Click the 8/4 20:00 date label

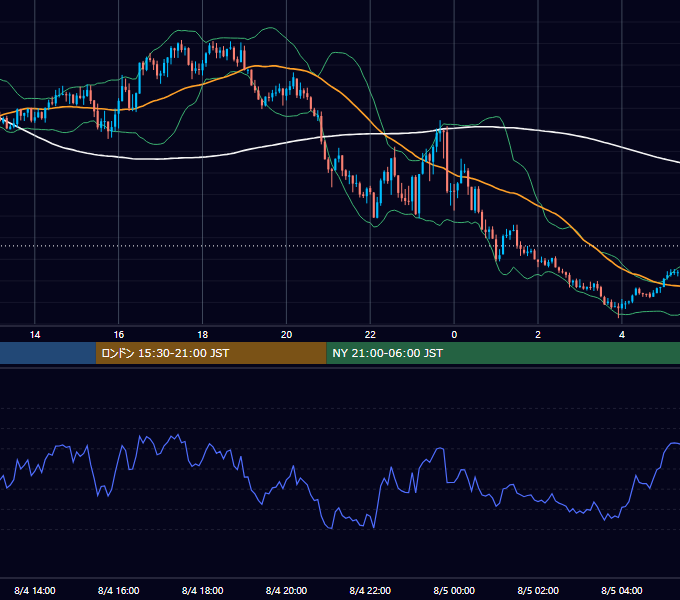286,590
